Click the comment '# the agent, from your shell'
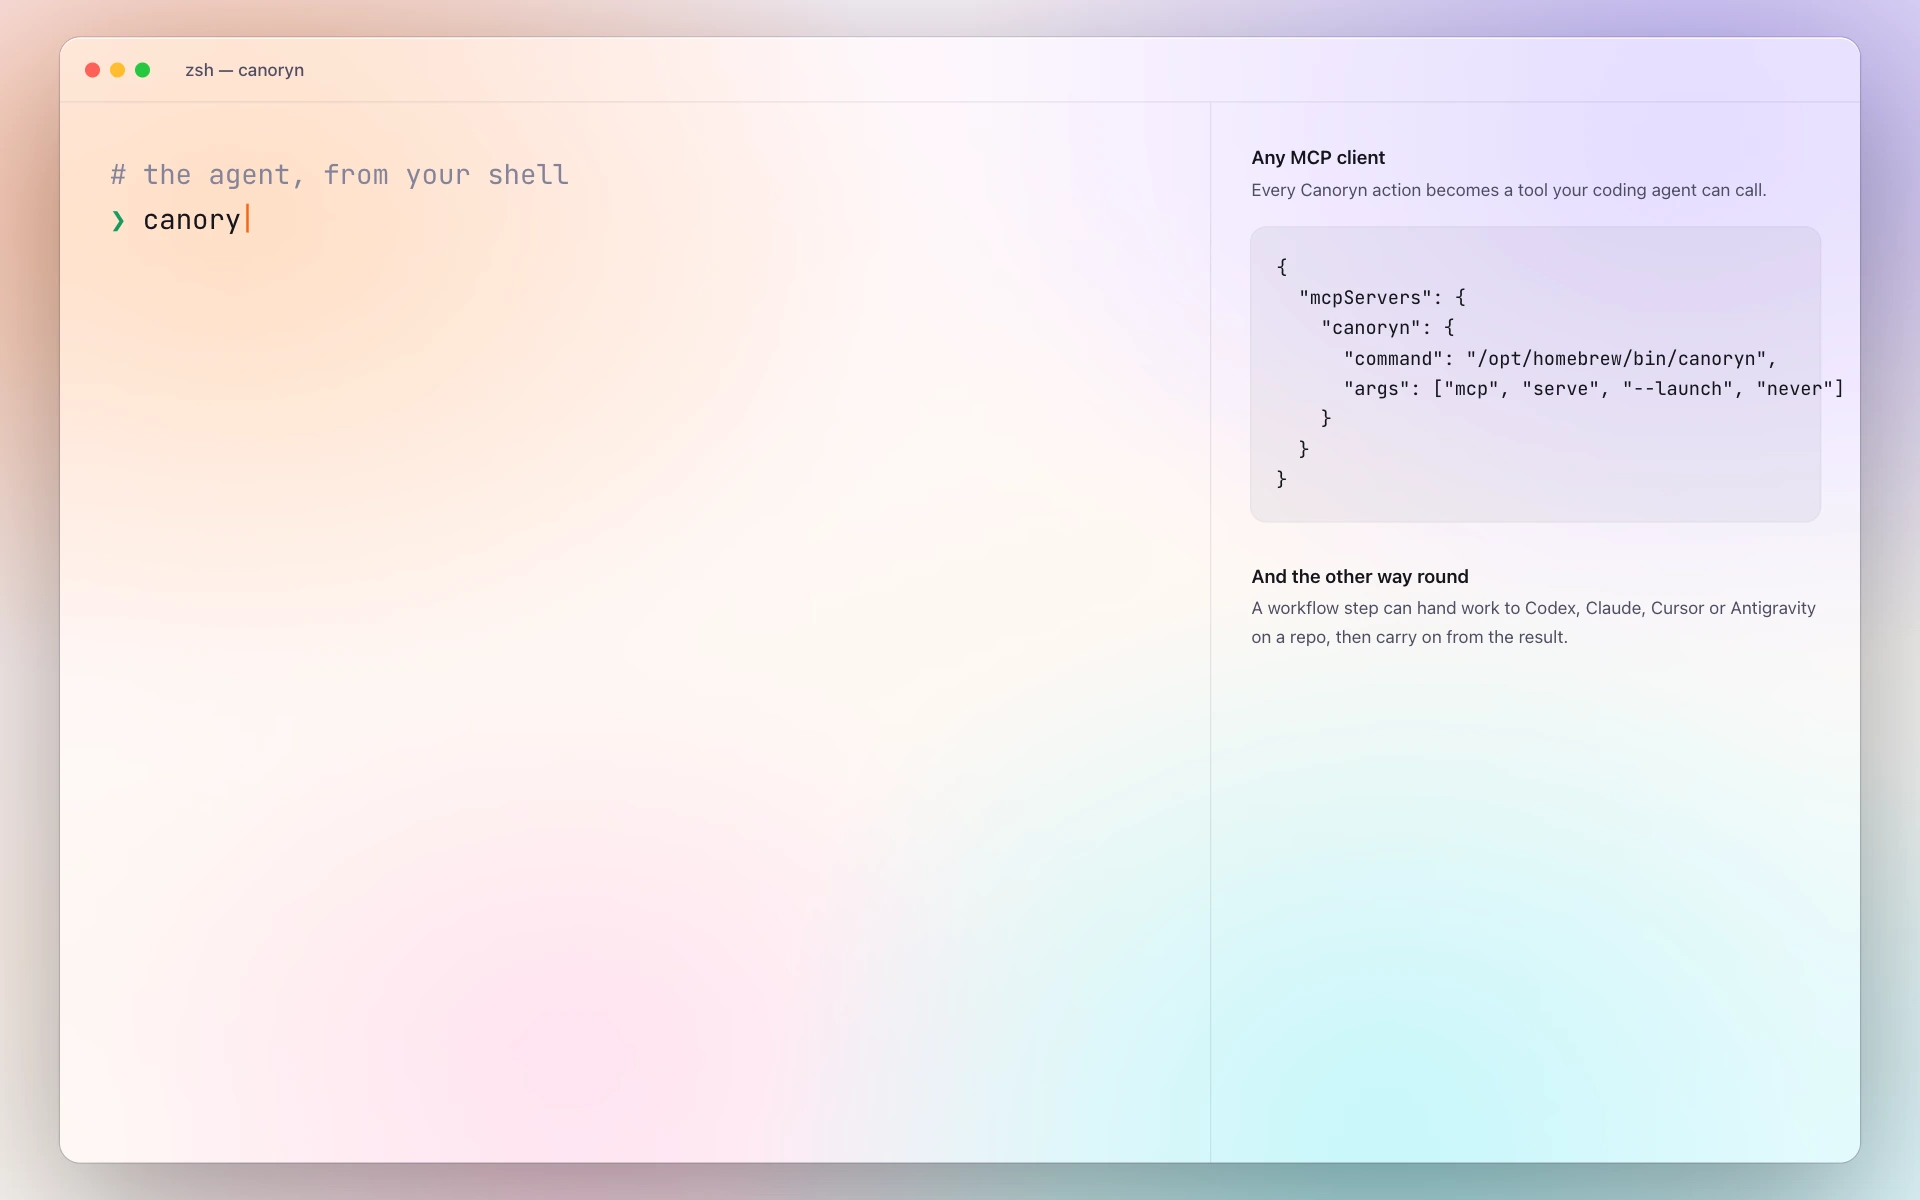The image size is (1920, 1200). click(339, 175)
